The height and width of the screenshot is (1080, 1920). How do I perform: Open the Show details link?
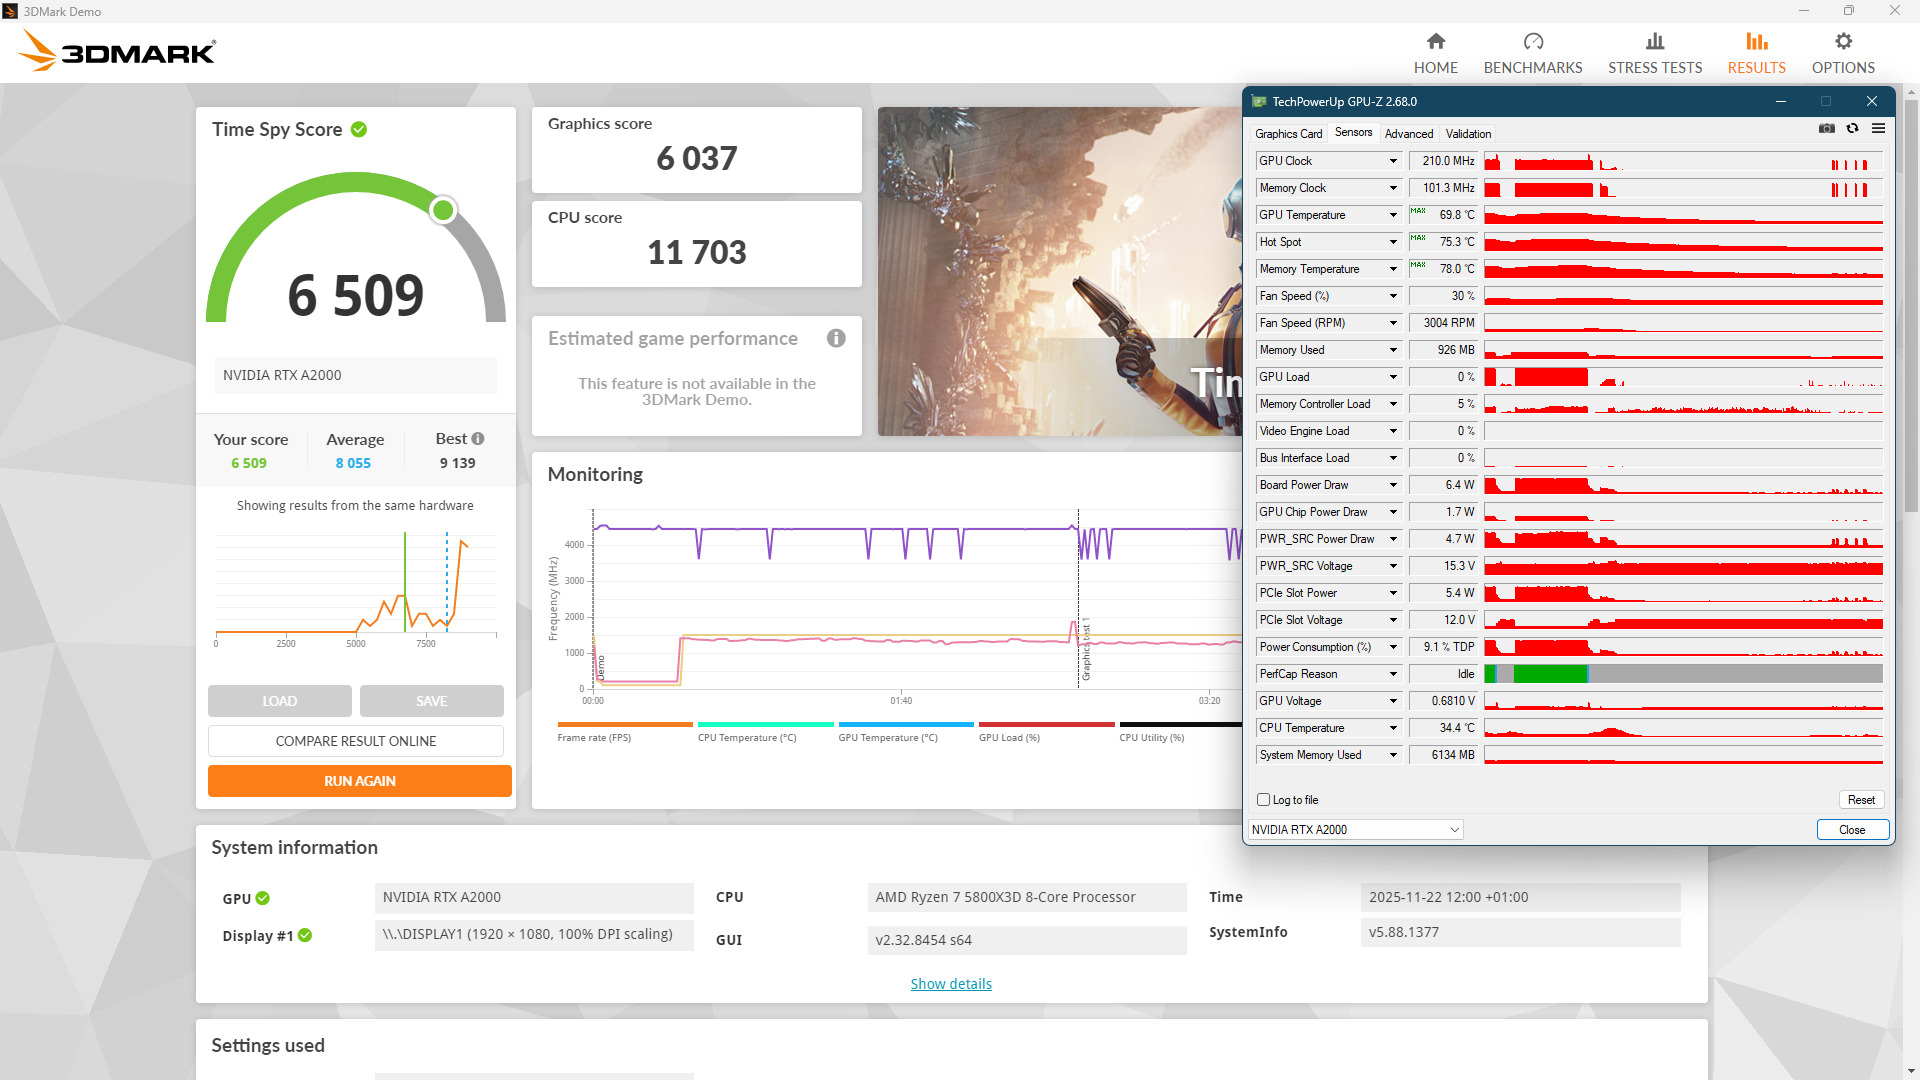click(950, 984)
